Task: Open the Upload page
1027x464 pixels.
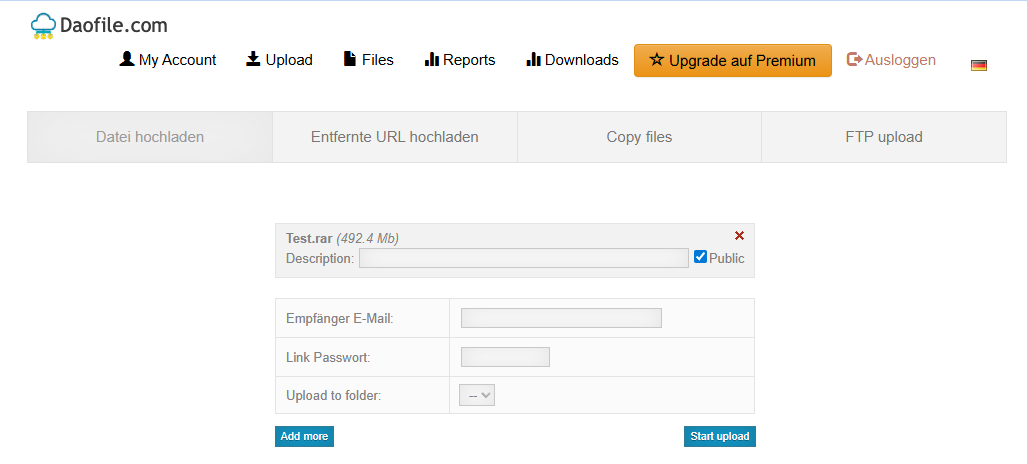Action: [x=280, y=60]
